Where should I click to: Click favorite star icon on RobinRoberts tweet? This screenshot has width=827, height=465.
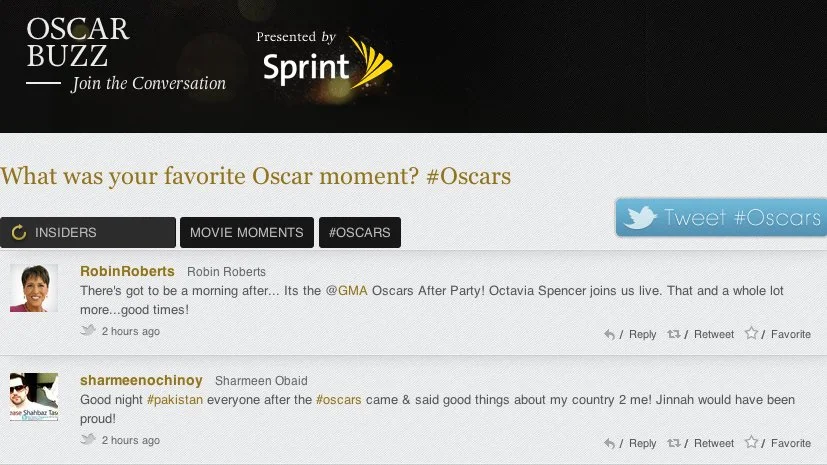(x=751, y=333)
